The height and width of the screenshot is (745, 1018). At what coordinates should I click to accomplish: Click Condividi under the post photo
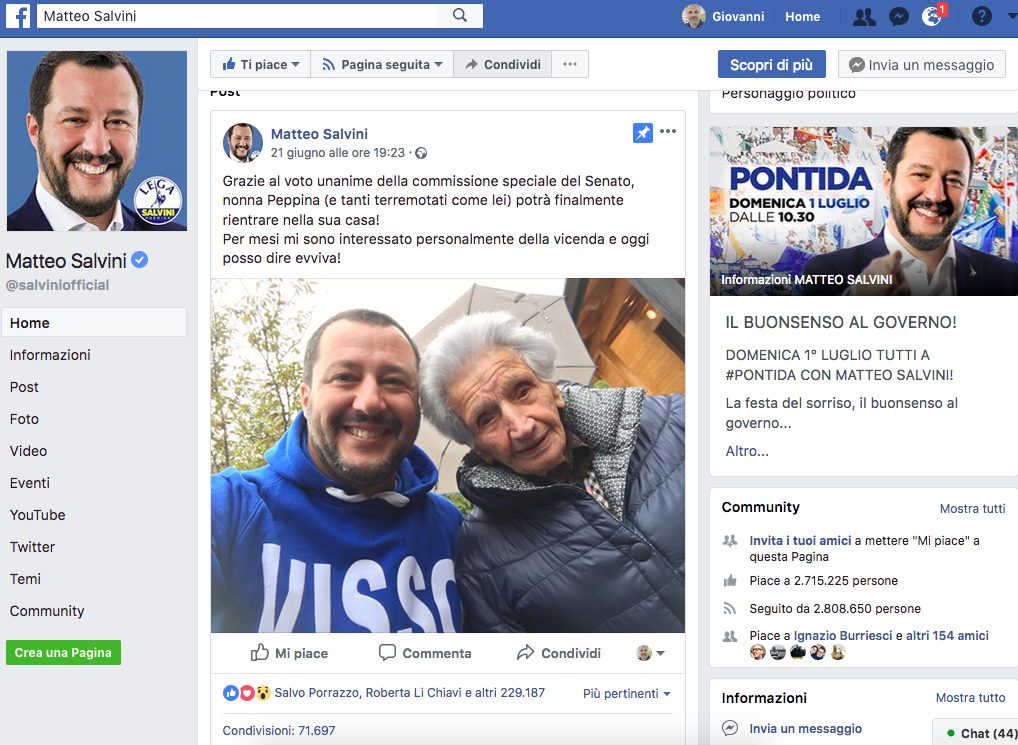pos(559,653)
